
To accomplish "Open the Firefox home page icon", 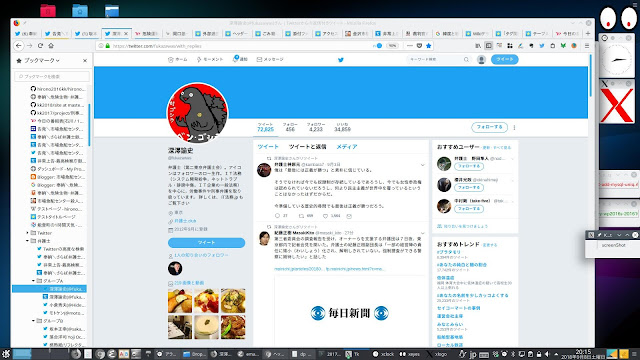I will coord(51,46).
